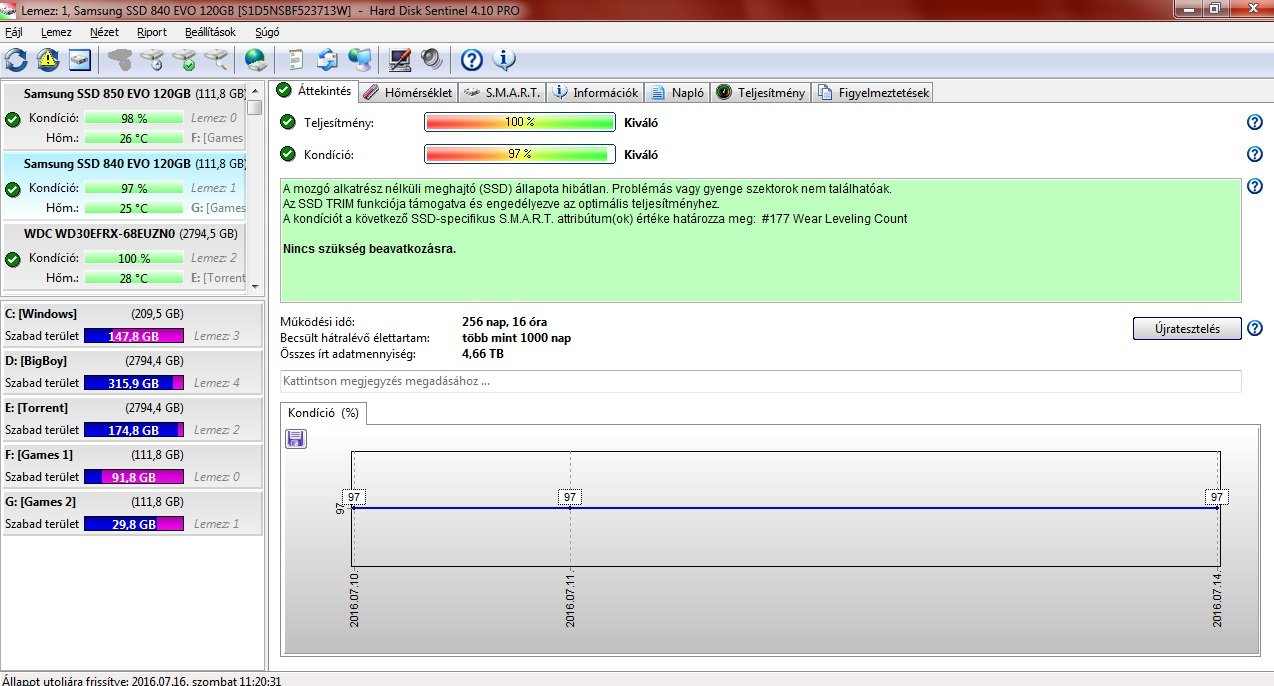Switch to the Teljesítmény tab
The width and height of the screenshot is (1274, 686).
pos(760,92)
